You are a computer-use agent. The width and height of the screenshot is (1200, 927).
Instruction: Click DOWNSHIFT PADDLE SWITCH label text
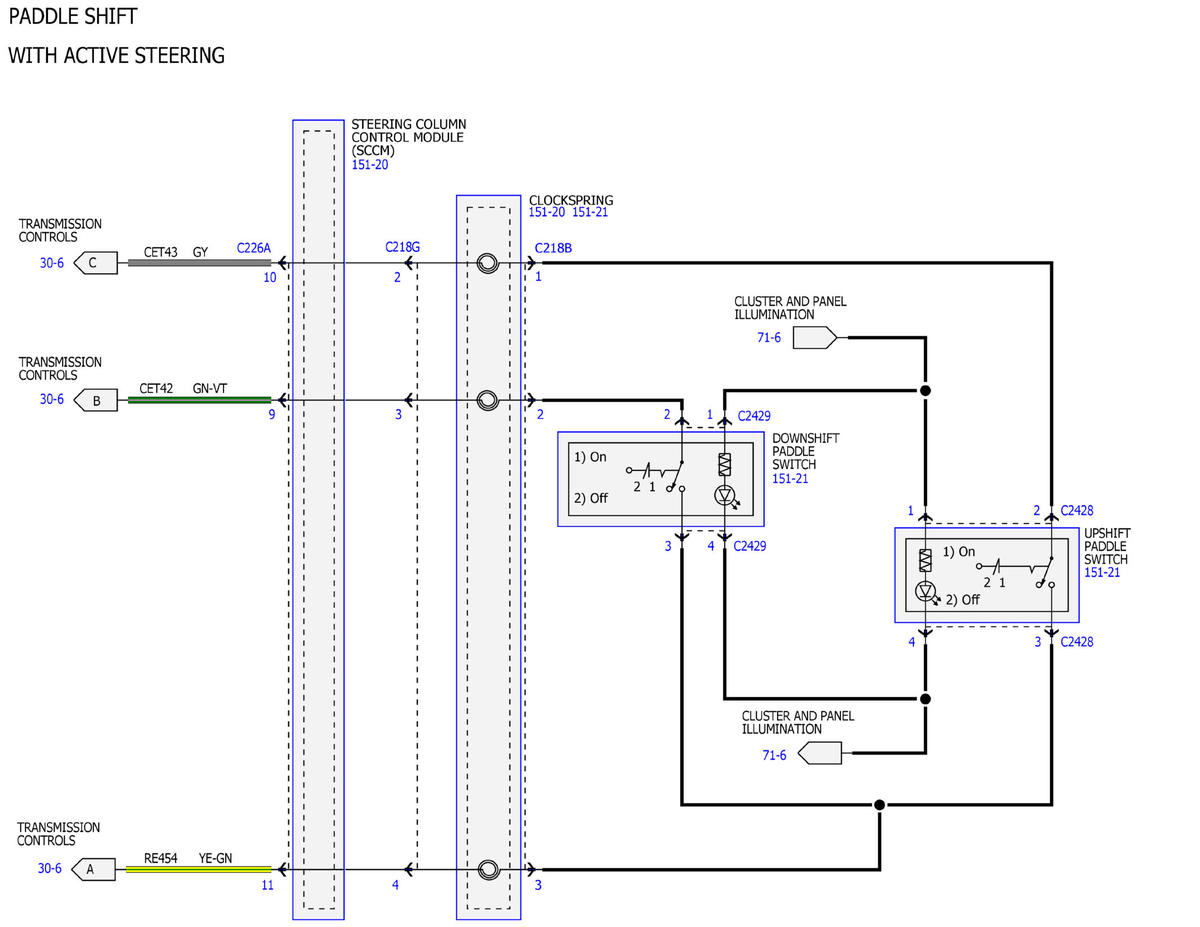(x=806, y=452)
